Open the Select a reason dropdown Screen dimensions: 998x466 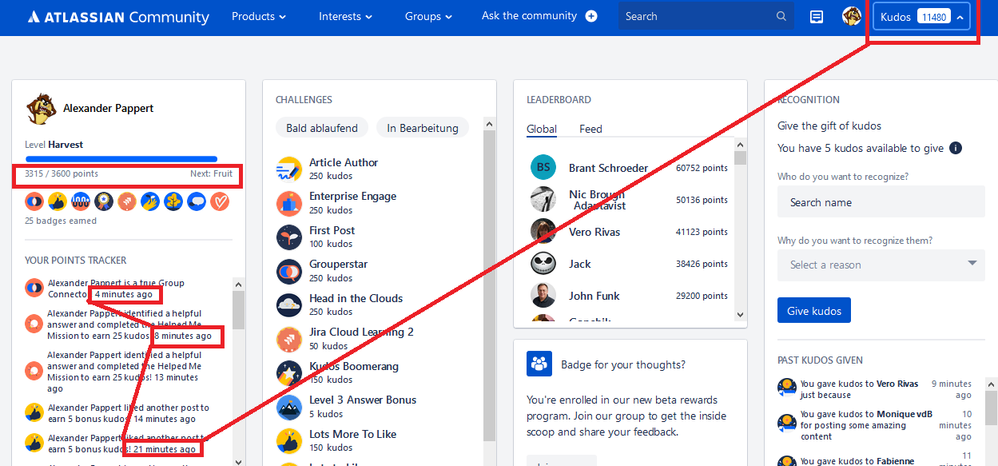pyautogui.click(x=881, y=265)
